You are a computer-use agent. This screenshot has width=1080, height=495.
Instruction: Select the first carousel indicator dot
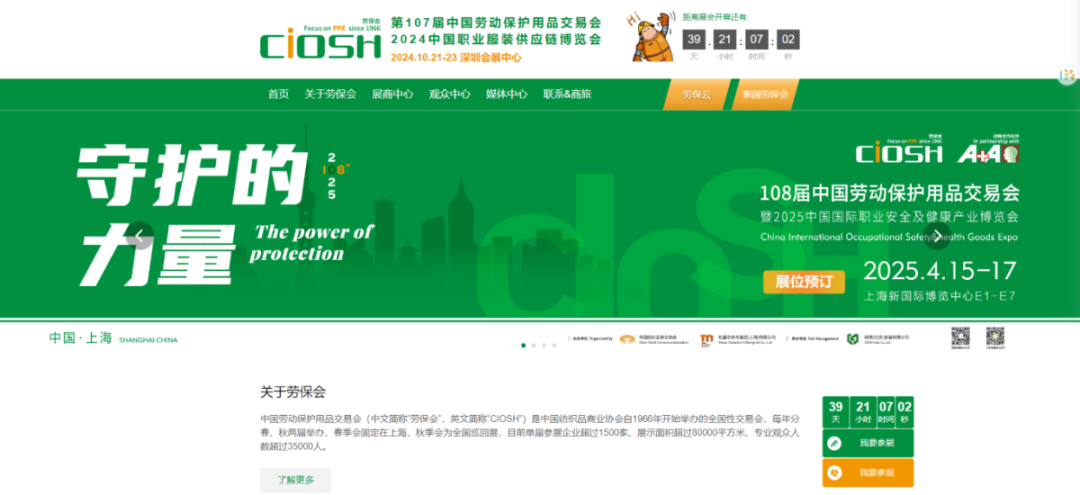(x=523, y=345)
